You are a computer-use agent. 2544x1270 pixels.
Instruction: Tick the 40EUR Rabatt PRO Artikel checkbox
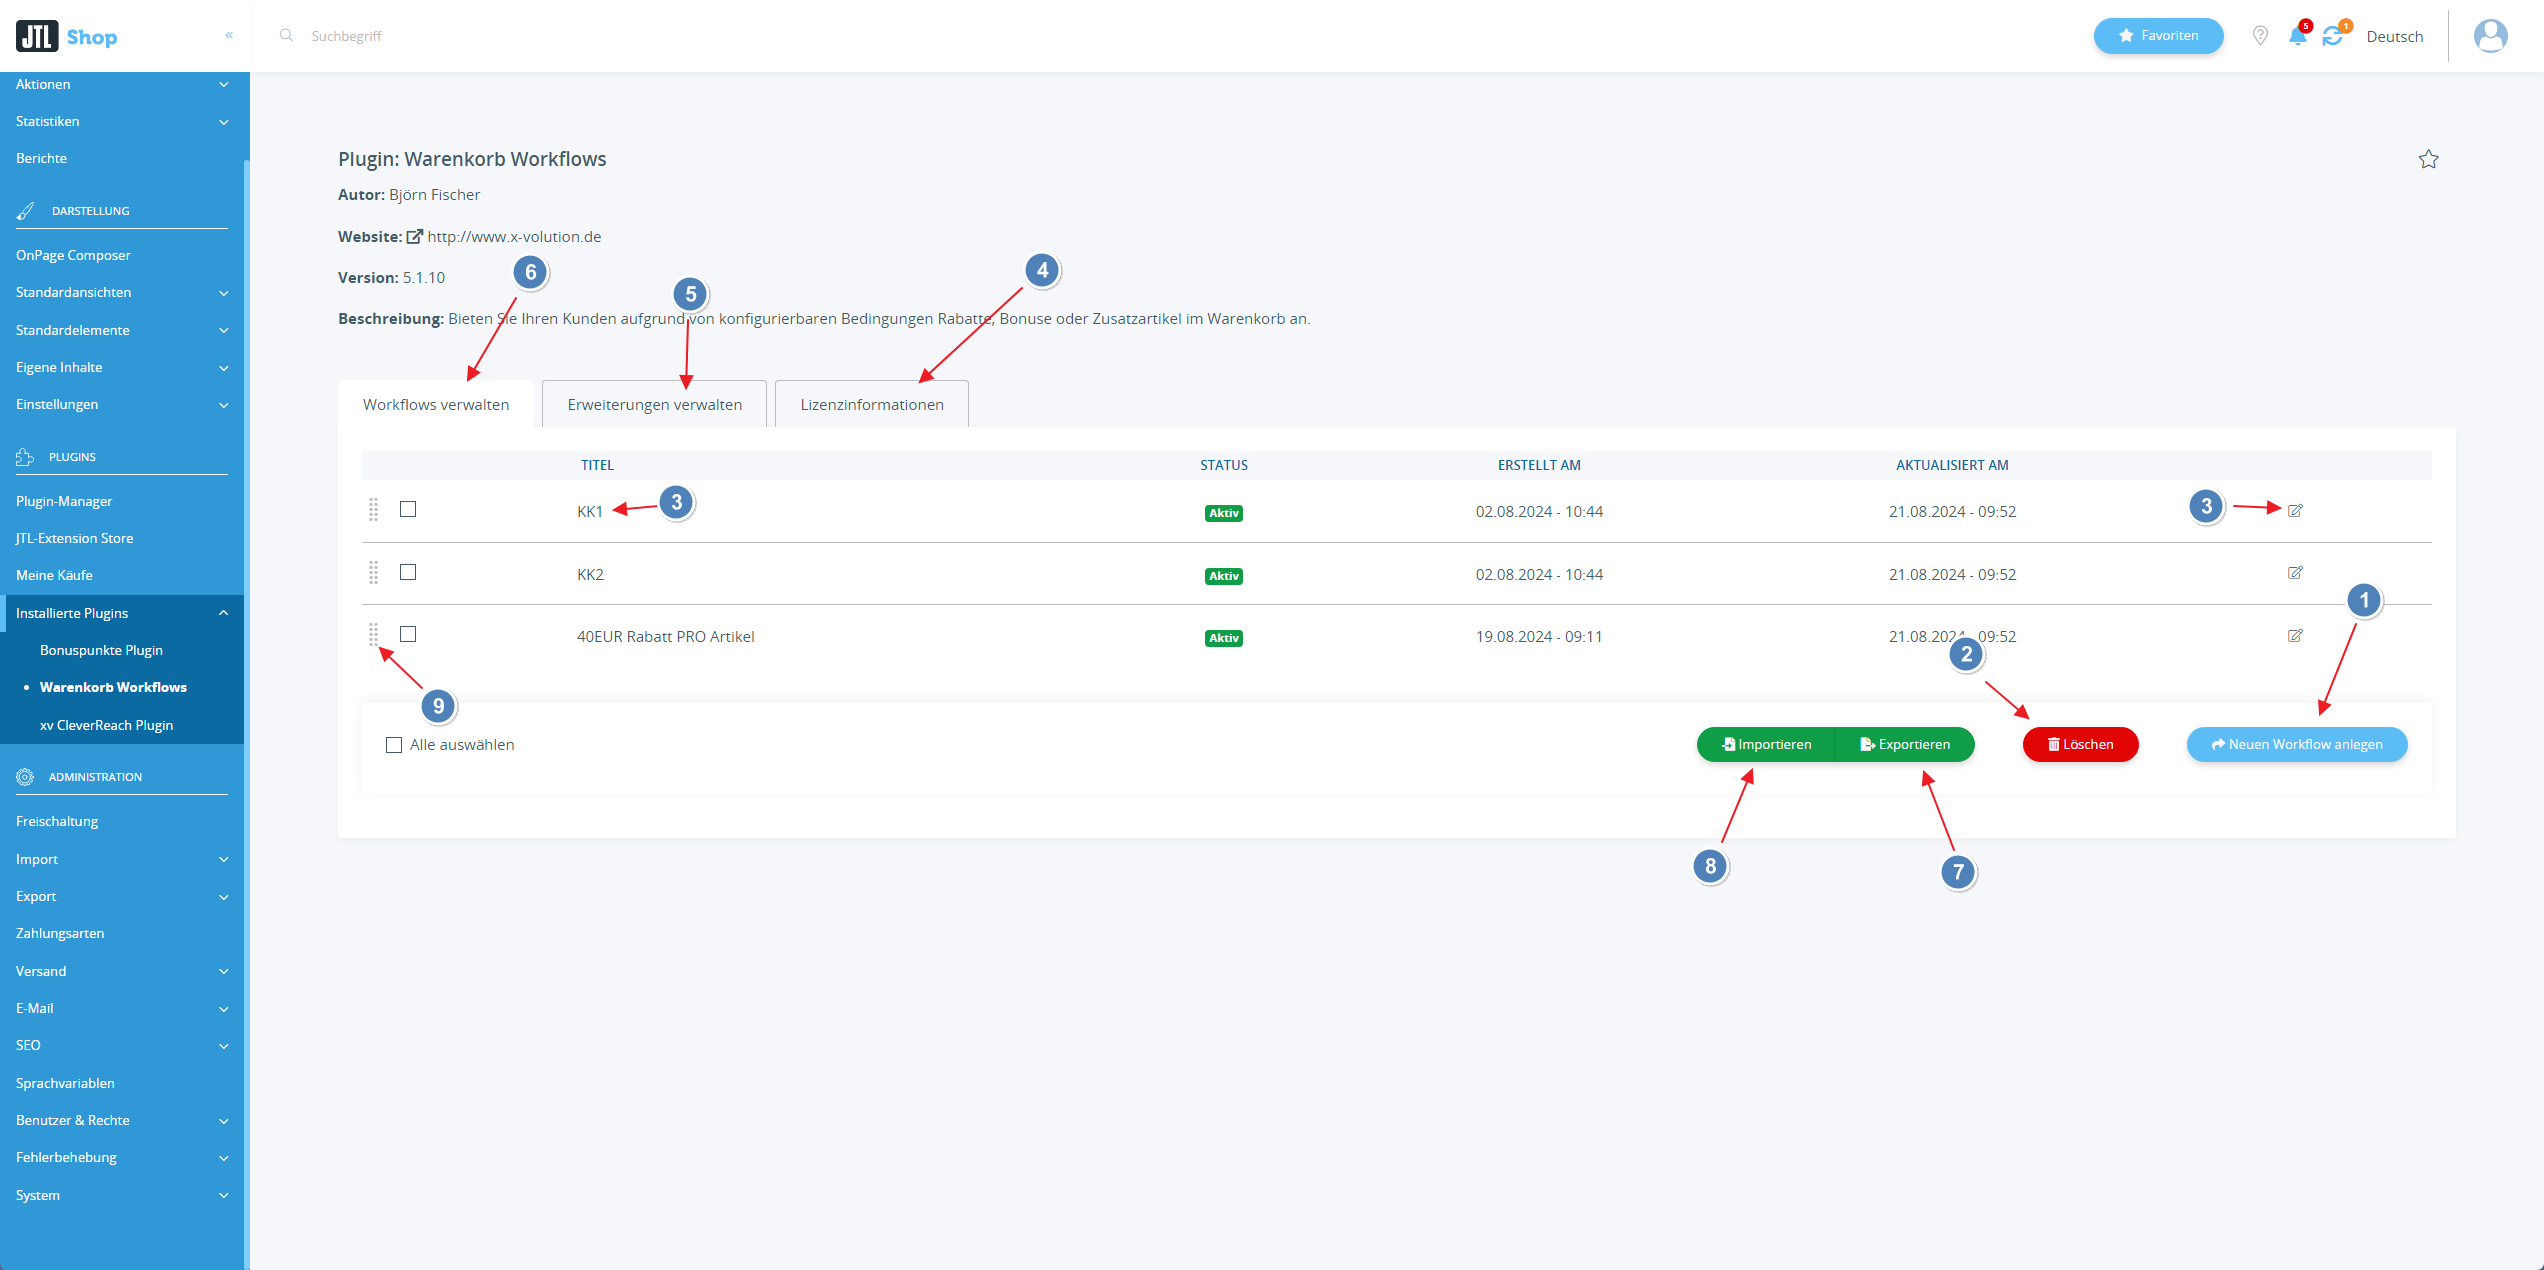pos(408,634)
